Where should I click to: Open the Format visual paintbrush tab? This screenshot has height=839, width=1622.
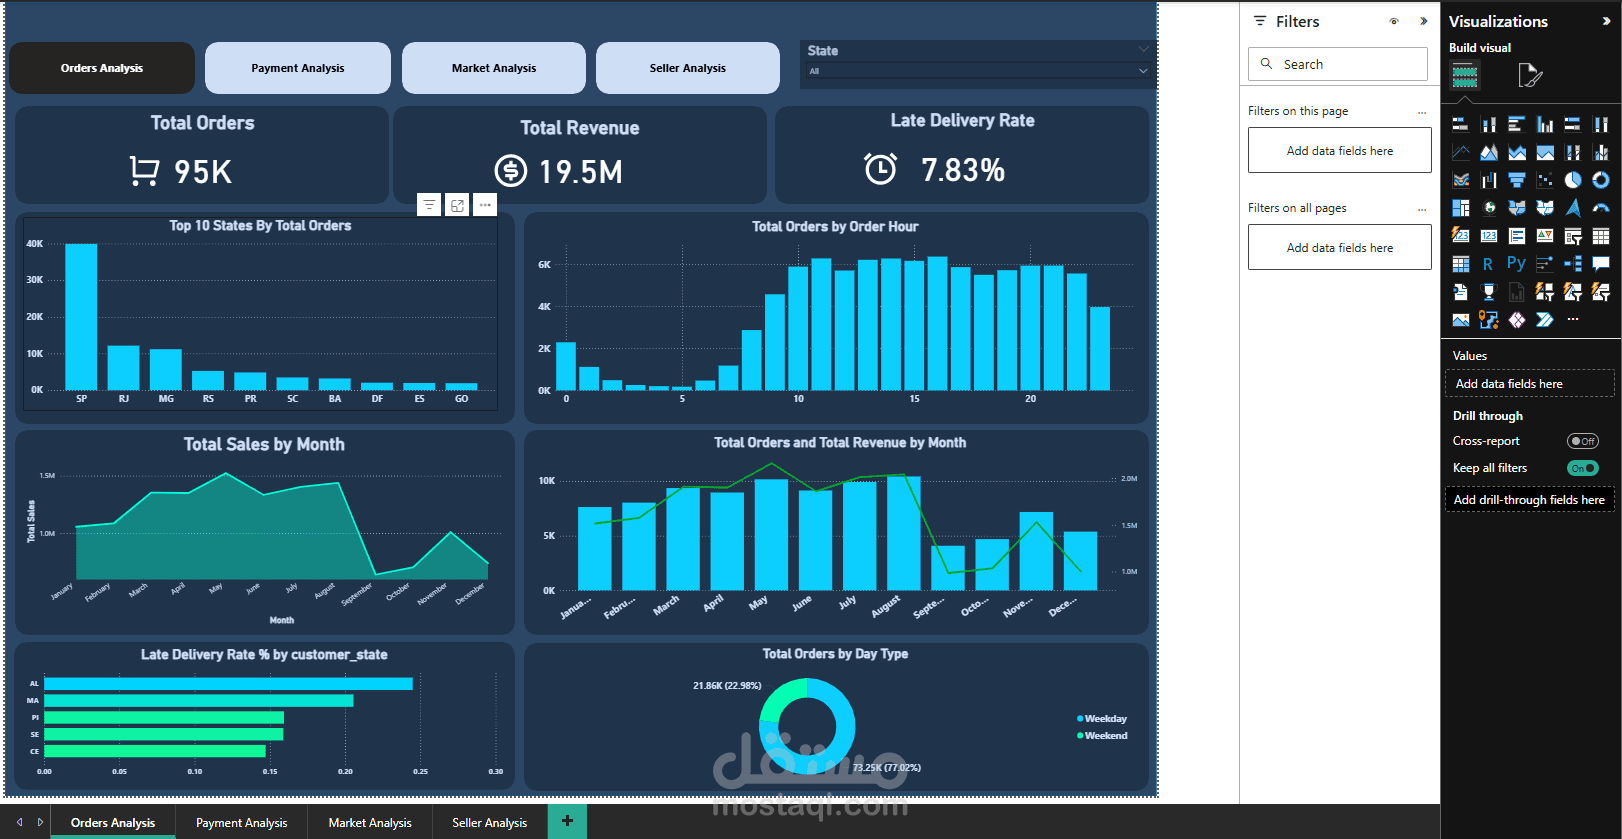pos(1530,75)
